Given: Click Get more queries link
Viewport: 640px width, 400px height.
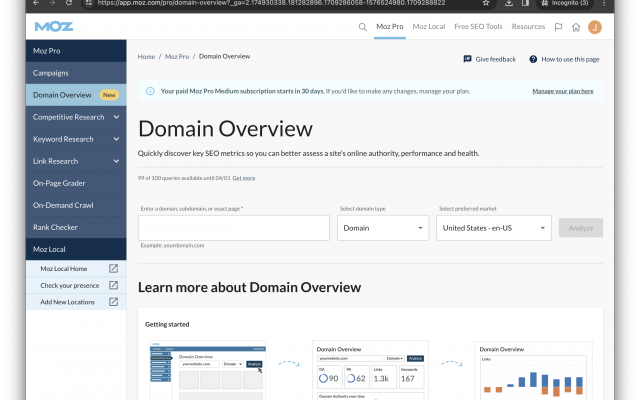Looking at the screenshot, I should [244, 178].
